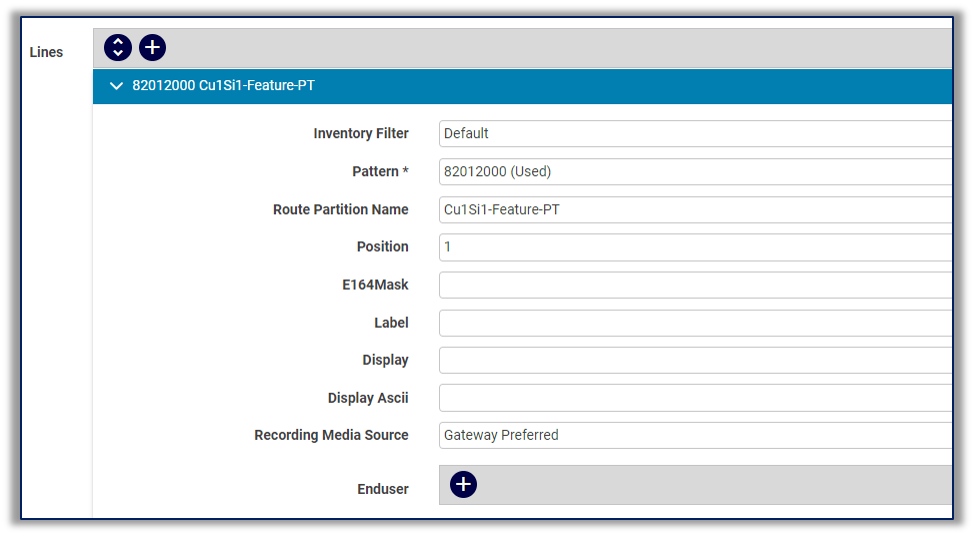Viewport: 974px width, 536px height.
Task: Click the Enduser field label text
Action: tap(382, 489)
